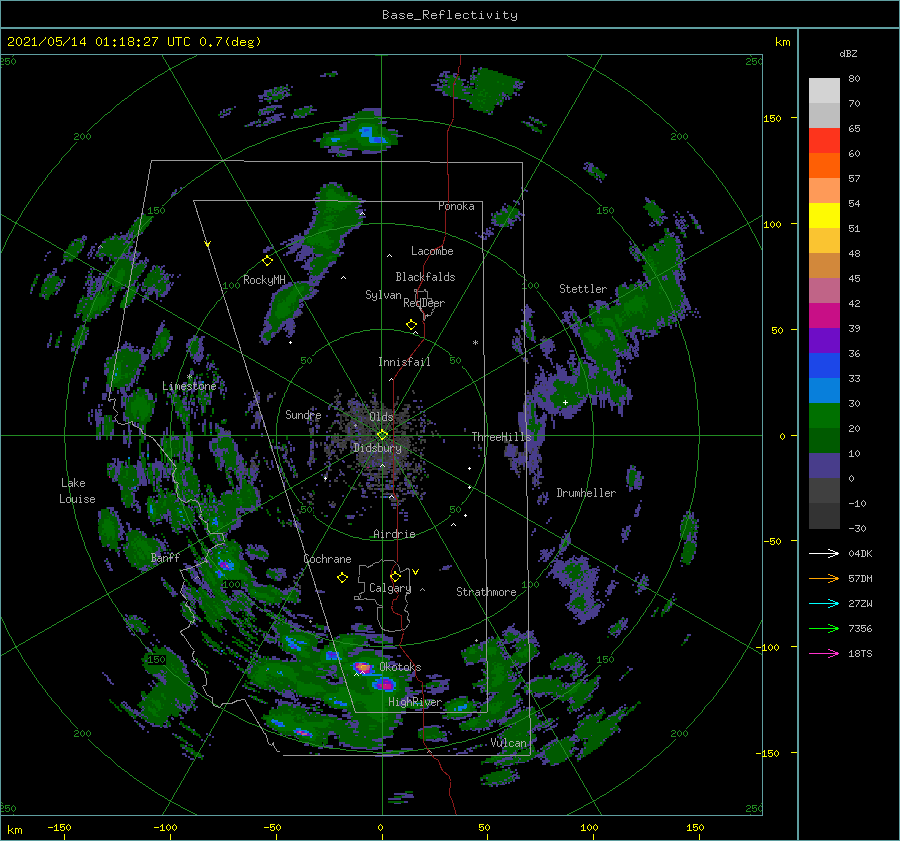Click the orange 57-60 dBZ swatch
900x841 pixels.
[x=824, y=166]
